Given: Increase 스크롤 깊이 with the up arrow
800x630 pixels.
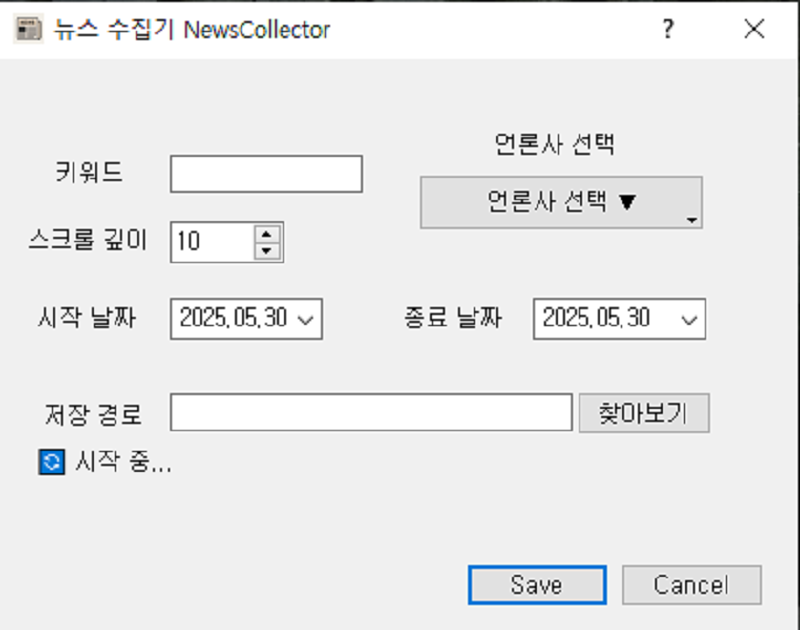Looking at the screenshot, I should click(x=266, y=233).
